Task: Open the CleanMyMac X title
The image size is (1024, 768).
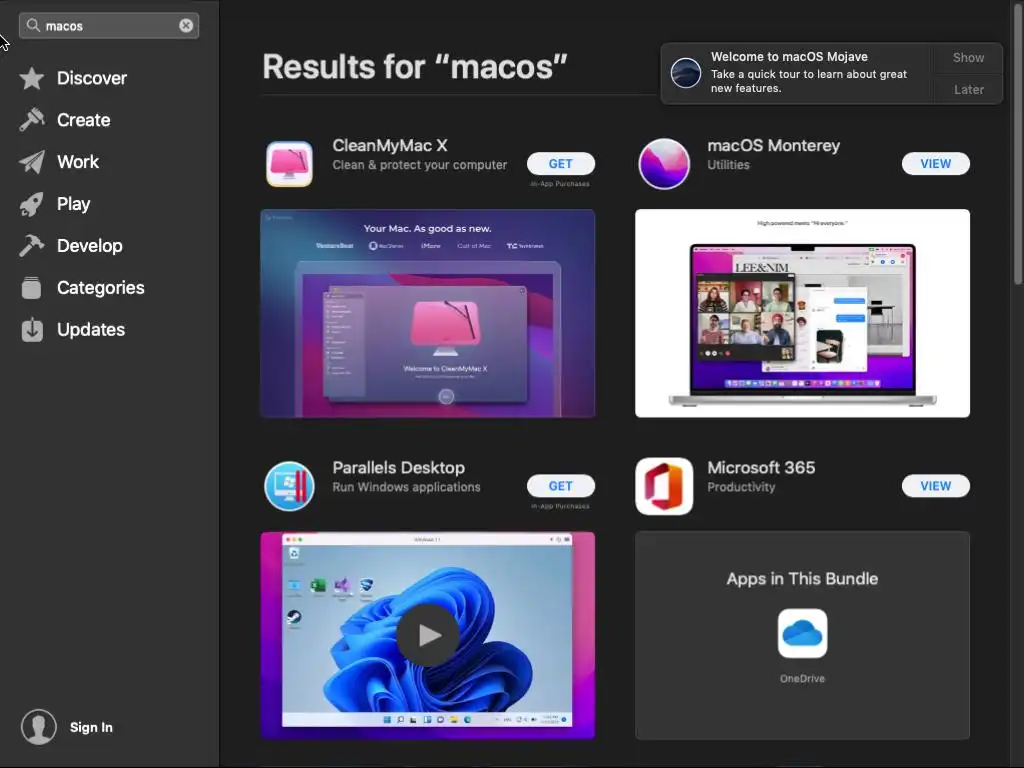Action: pos(390,146)
